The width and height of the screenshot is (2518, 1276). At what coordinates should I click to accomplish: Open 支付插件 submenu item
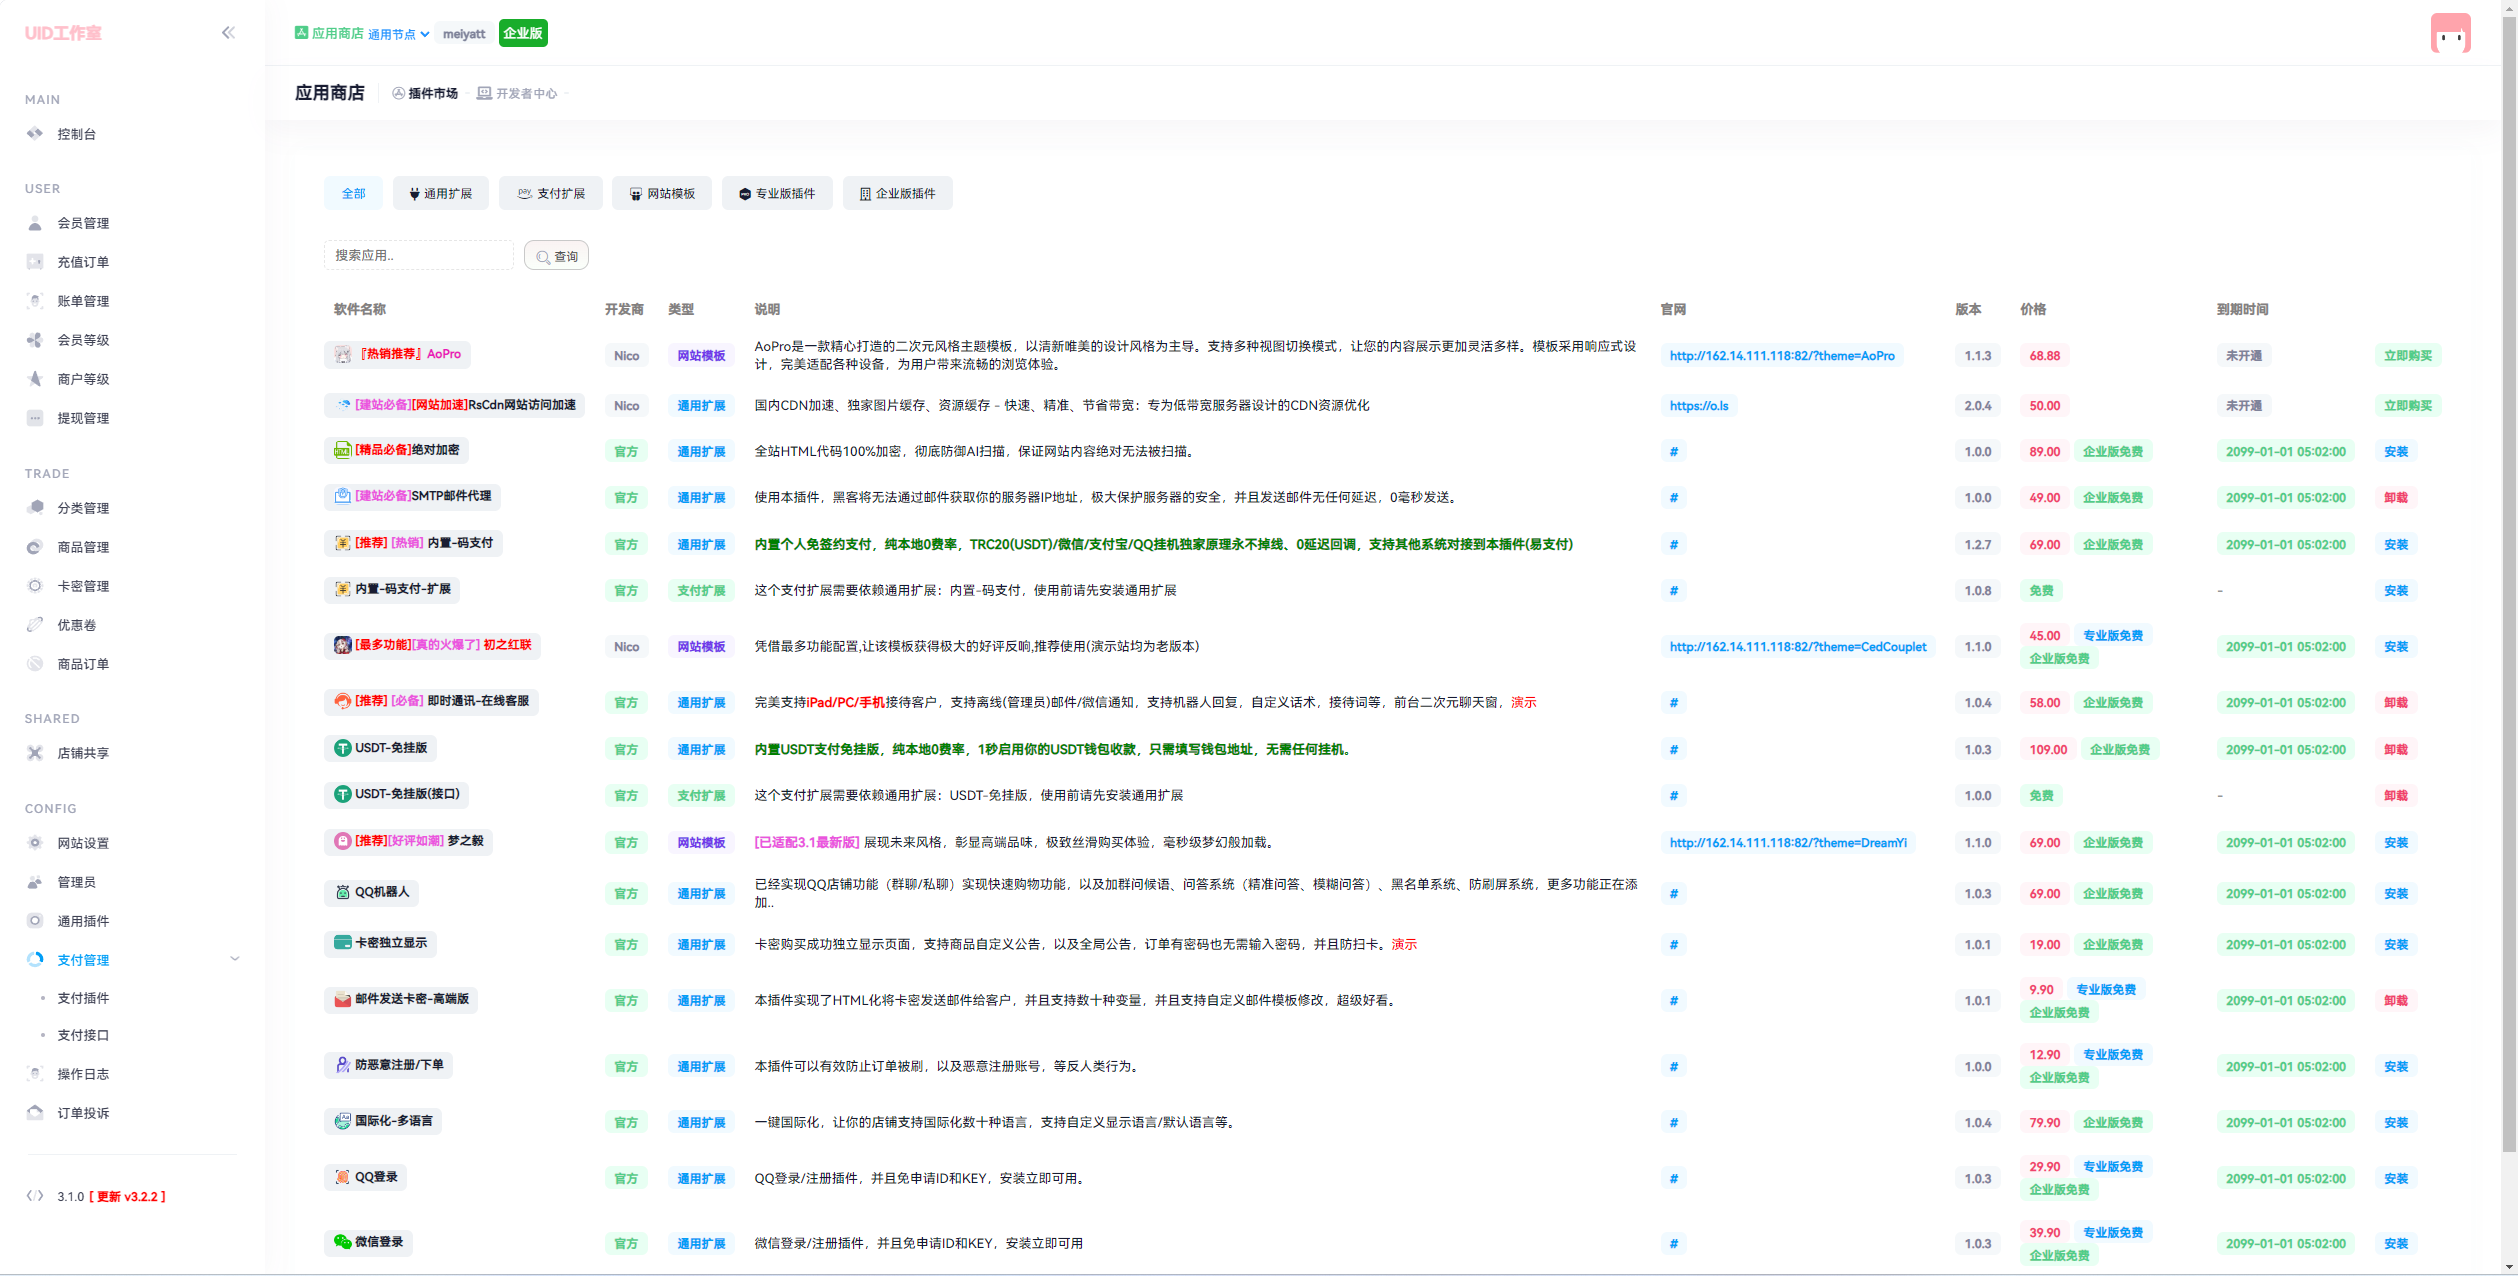coord(83,998)
